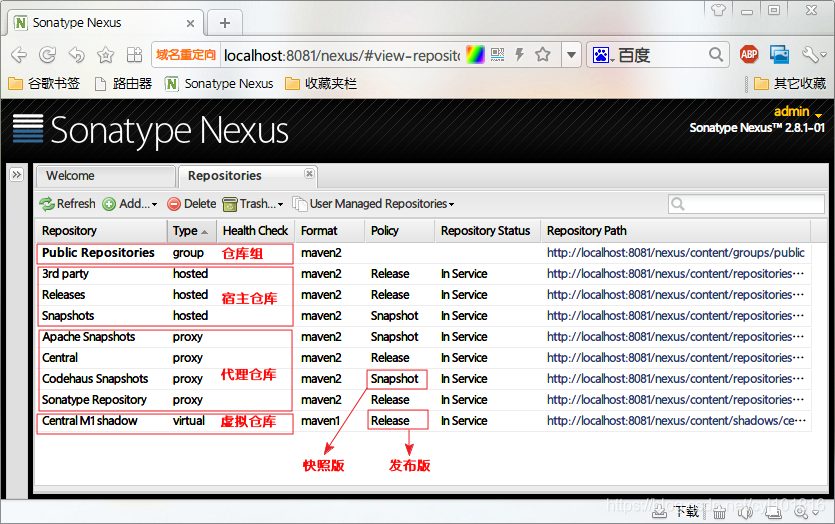Open the shadows/ce… repository path link
This screenshot has width=835, height=524.
pos(676,421)
